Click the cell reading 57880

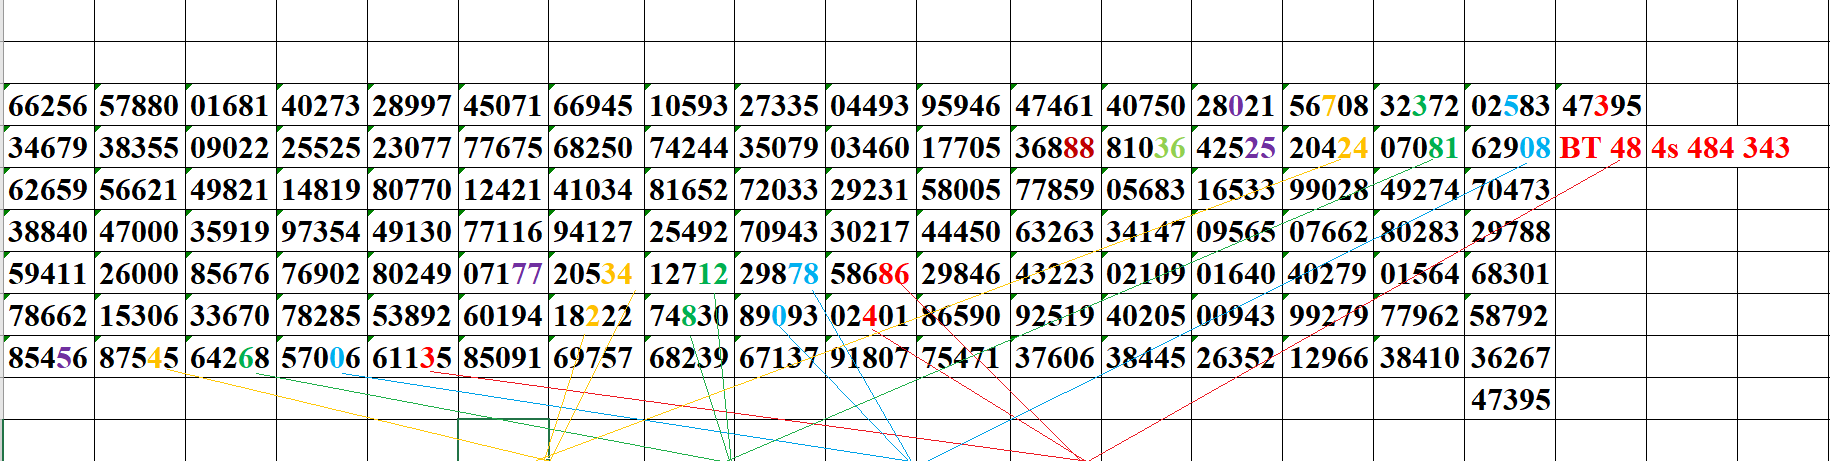click(139, 106)
